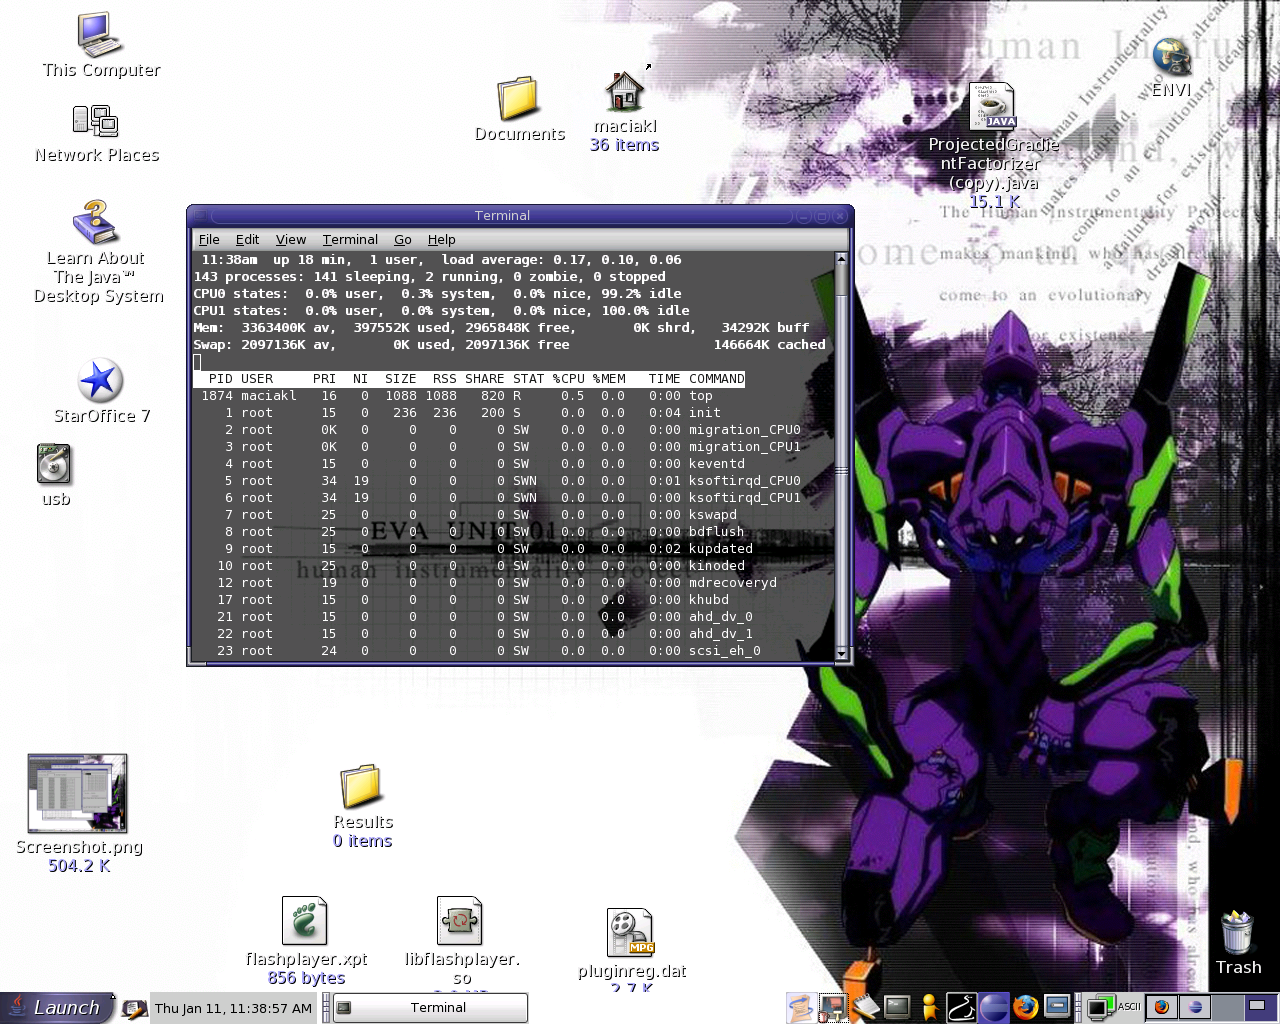Image resolution: width=1280 pixels, height=1024 pixels.
Task: Open the File menu in Terminal
Action: pos(209,240)
